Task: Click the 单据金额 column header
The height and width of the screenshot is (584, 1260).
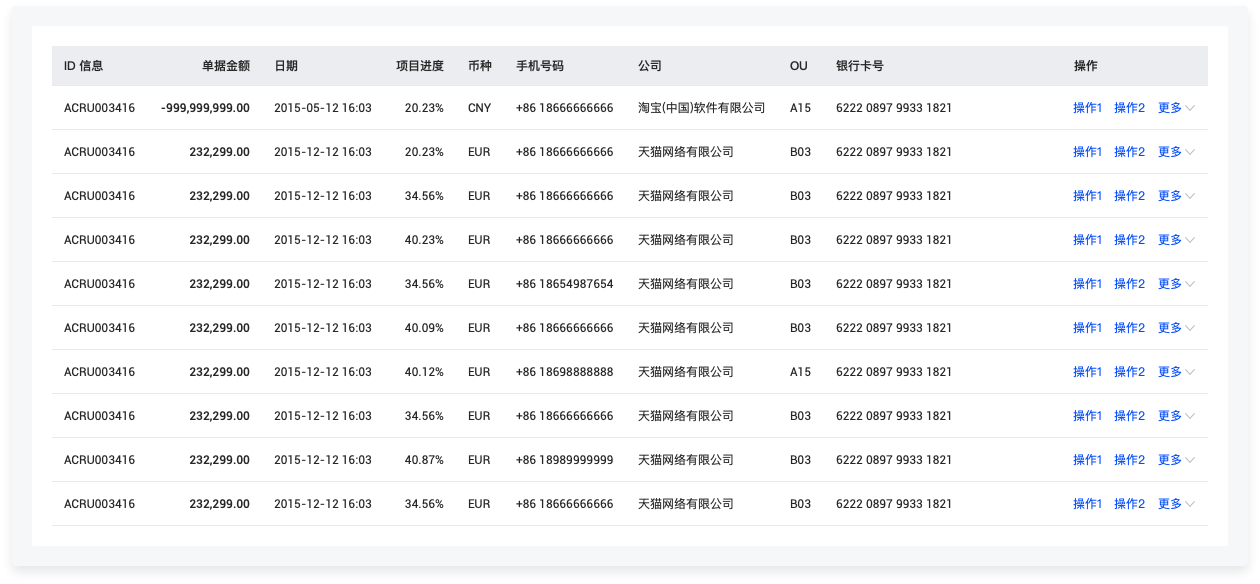Action: pos(226,66)
